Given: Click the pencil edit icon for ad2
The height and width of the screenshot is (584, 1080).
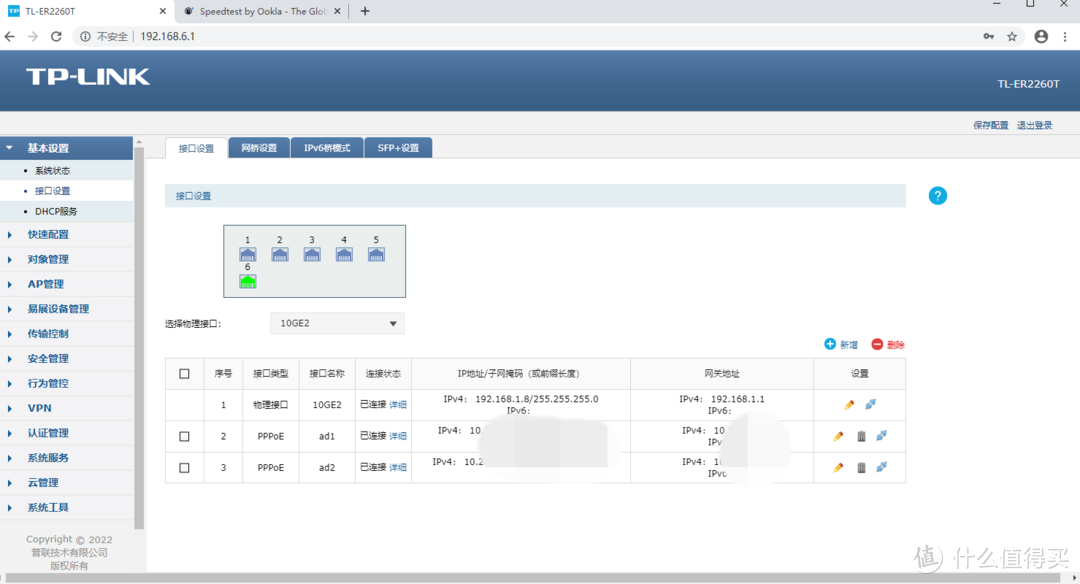Looking at the screenshot, I should pyautogui.click(x=838, y=467).
